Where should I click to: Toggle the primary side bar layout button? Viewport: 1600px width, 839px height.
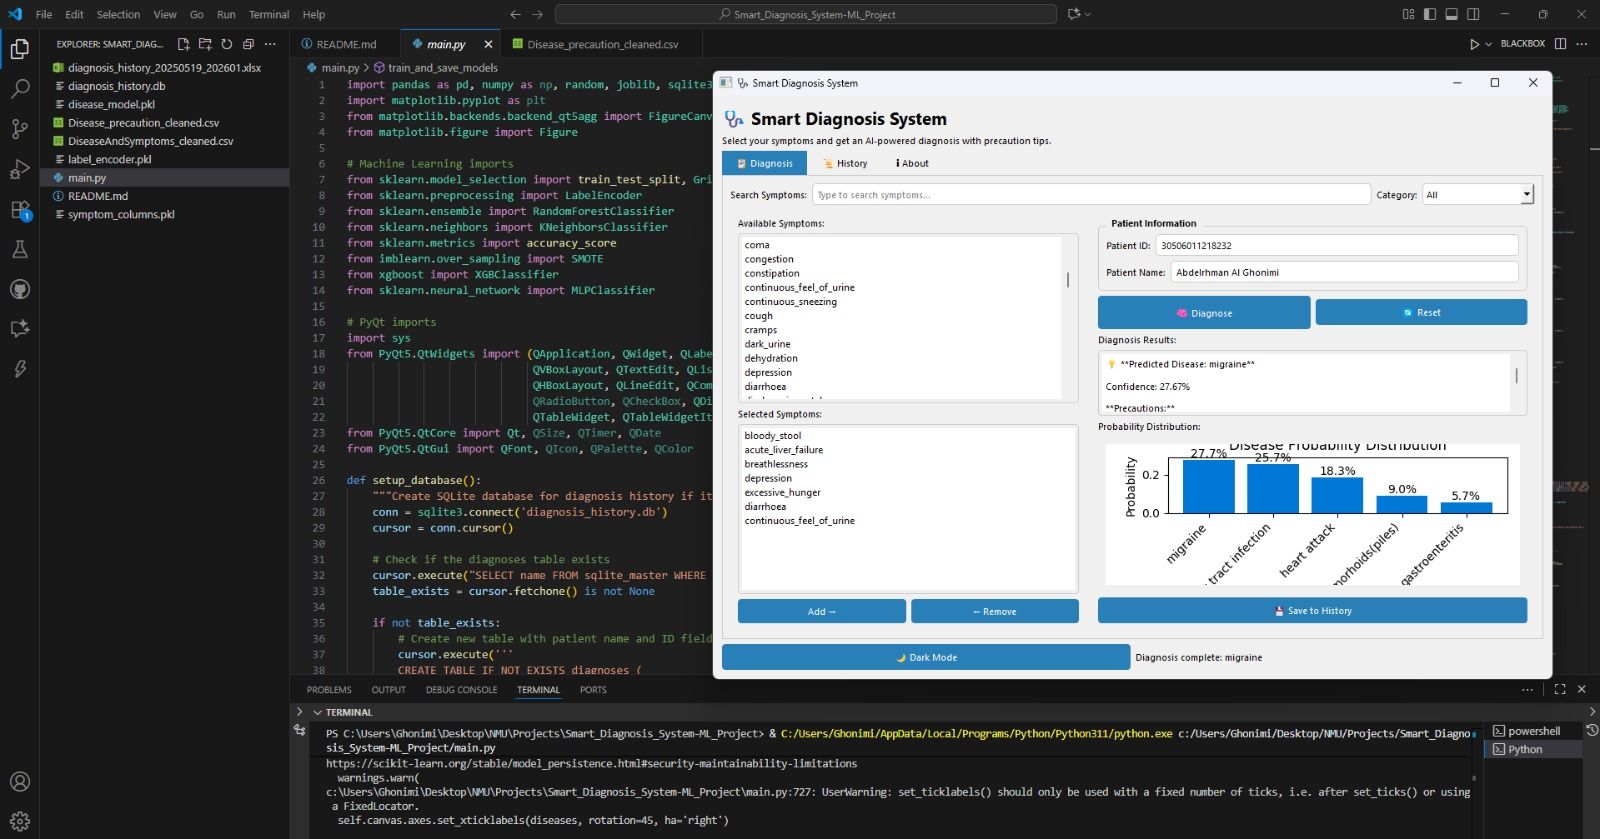[1429, 14]
